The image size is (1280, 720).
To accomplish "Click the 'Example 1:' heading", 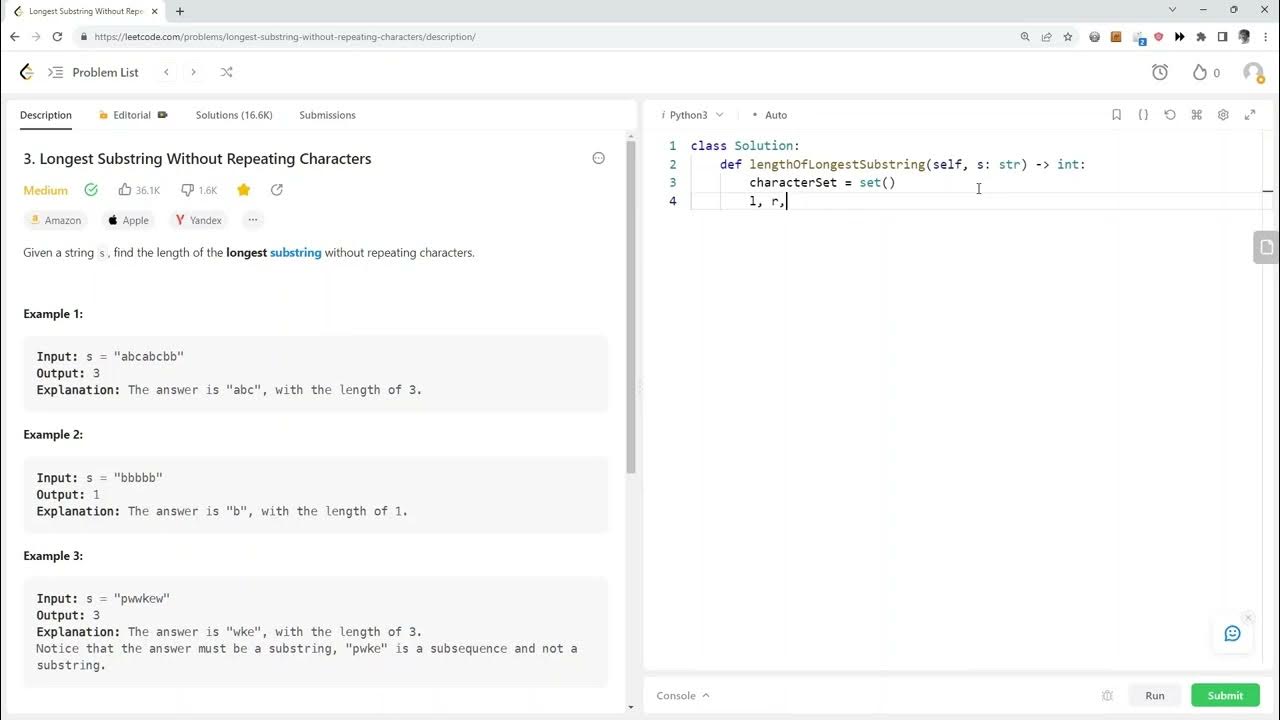I will coord(53,314).
